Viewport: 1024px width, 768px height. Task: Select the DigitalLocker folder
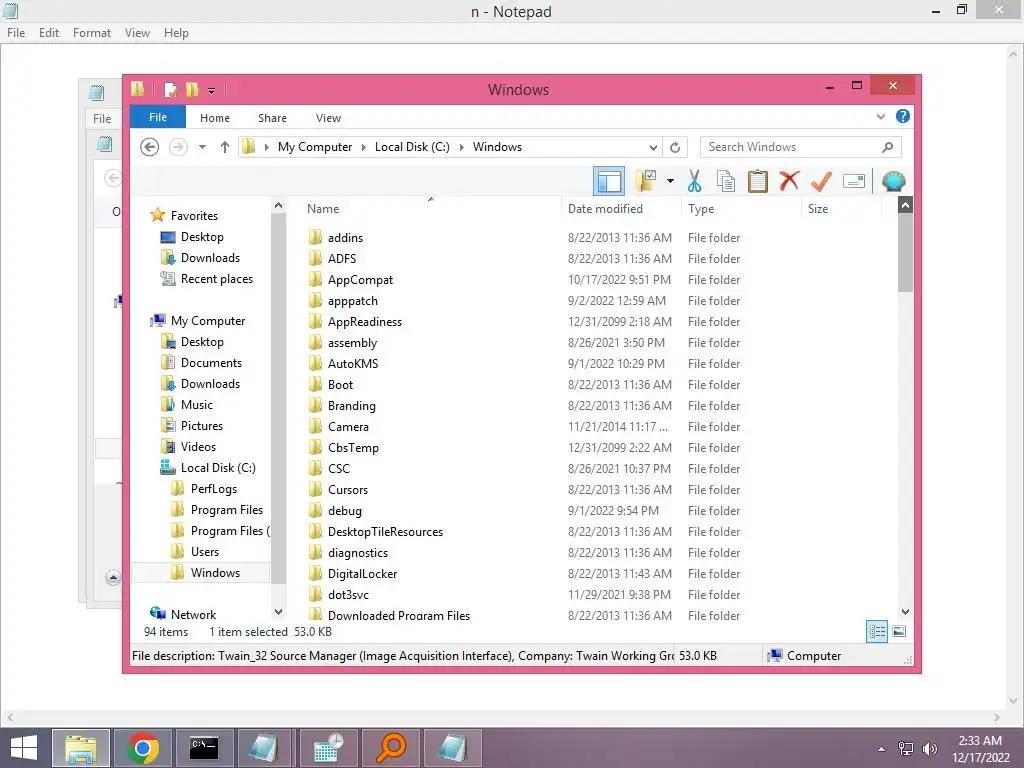pyautogui.click(x=362, y=574)
